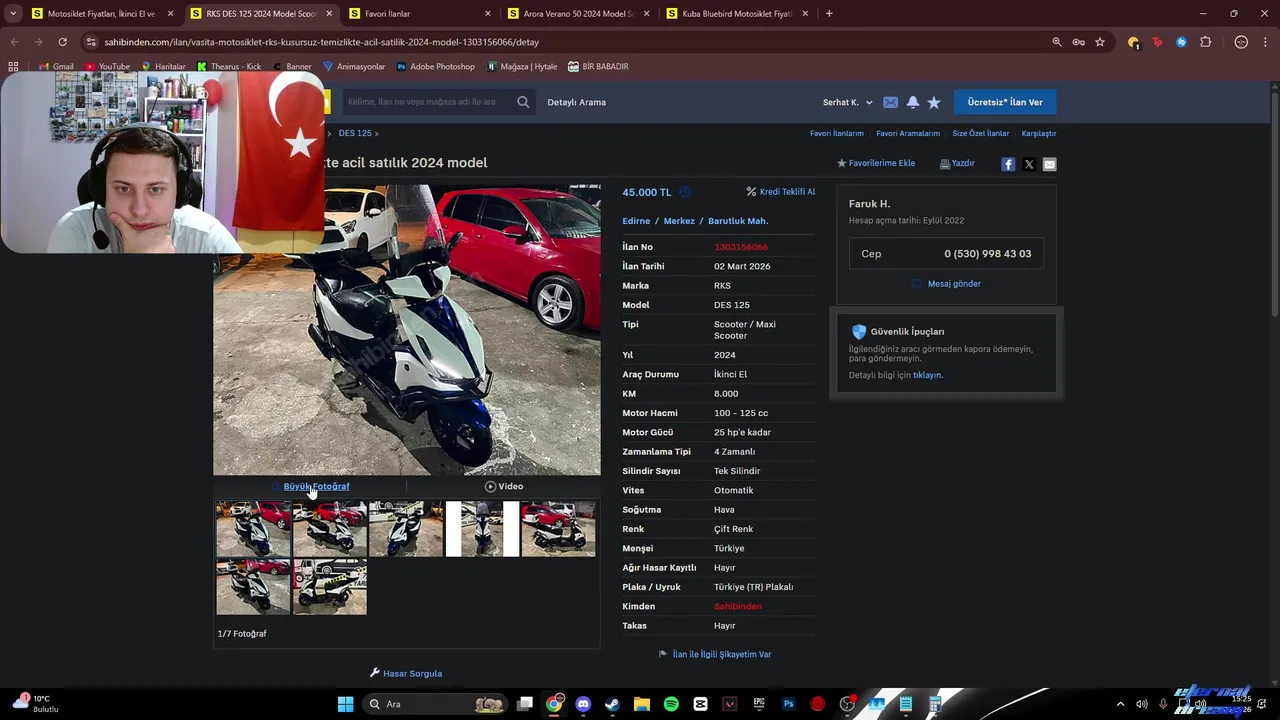Open a new browser tab
Screen dimensions: 1280x720
[x=829, y=14]
